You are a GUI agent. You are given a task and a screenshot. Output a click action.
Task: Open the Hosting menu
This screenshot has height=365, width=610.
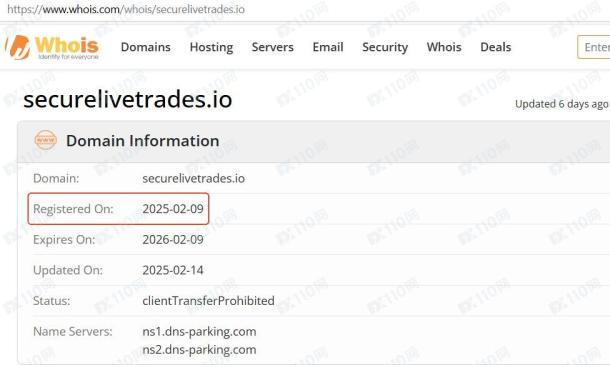coord(211,47)
